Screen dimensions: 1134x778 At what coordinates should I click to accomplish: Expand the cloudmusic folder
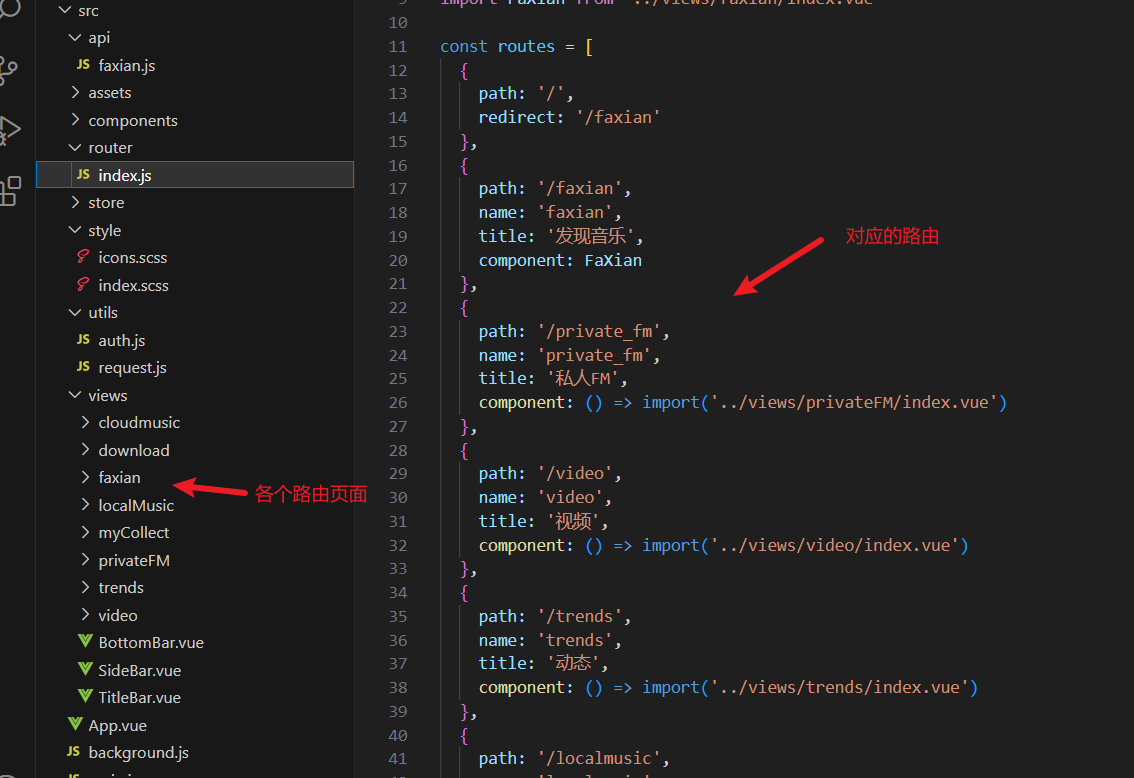(85, 422)
